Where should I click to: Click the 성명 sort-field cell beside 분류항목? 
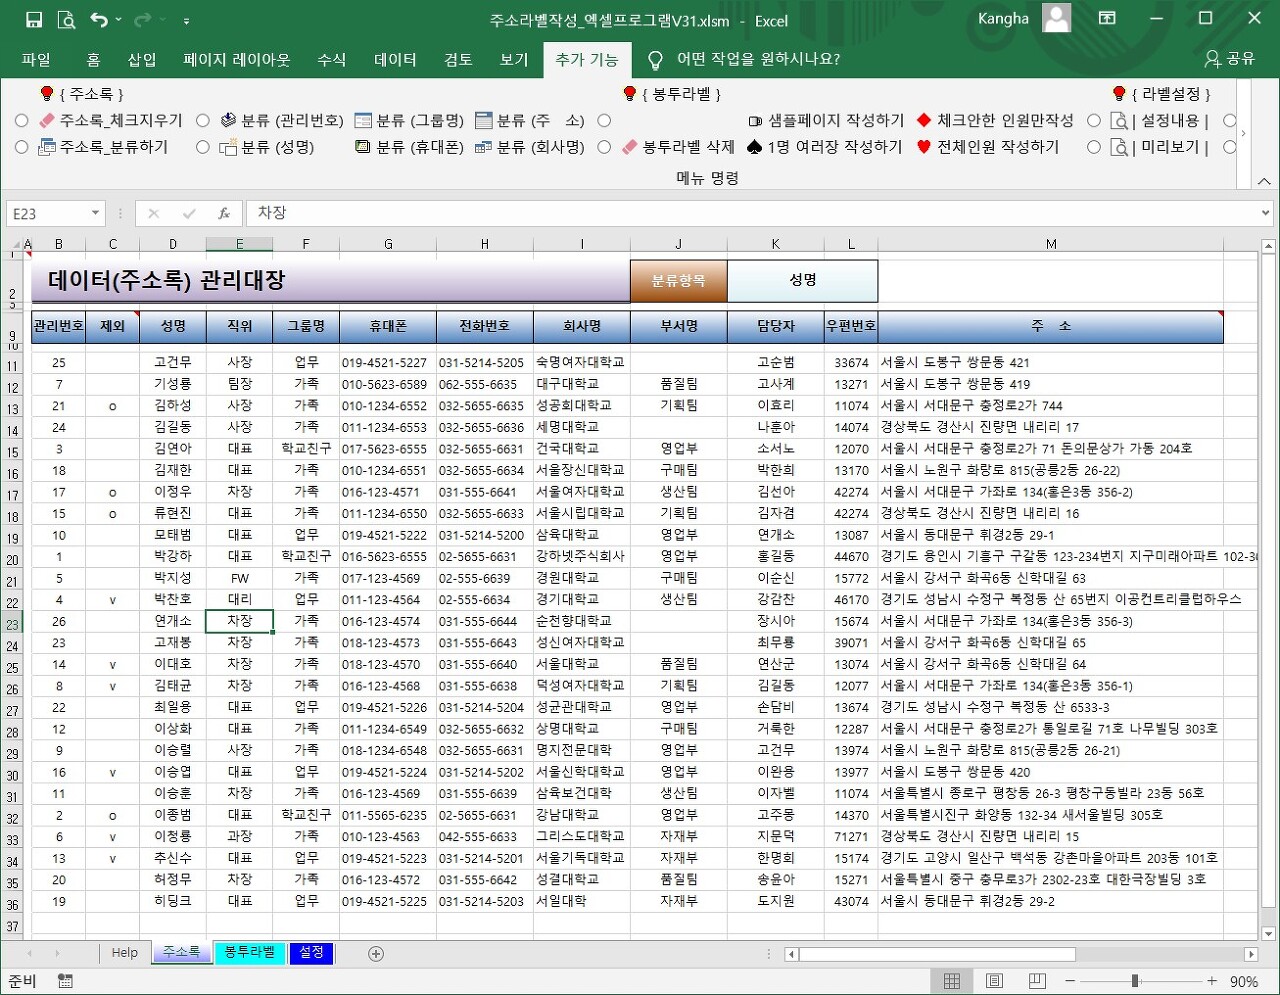click(x=803, y=281)
